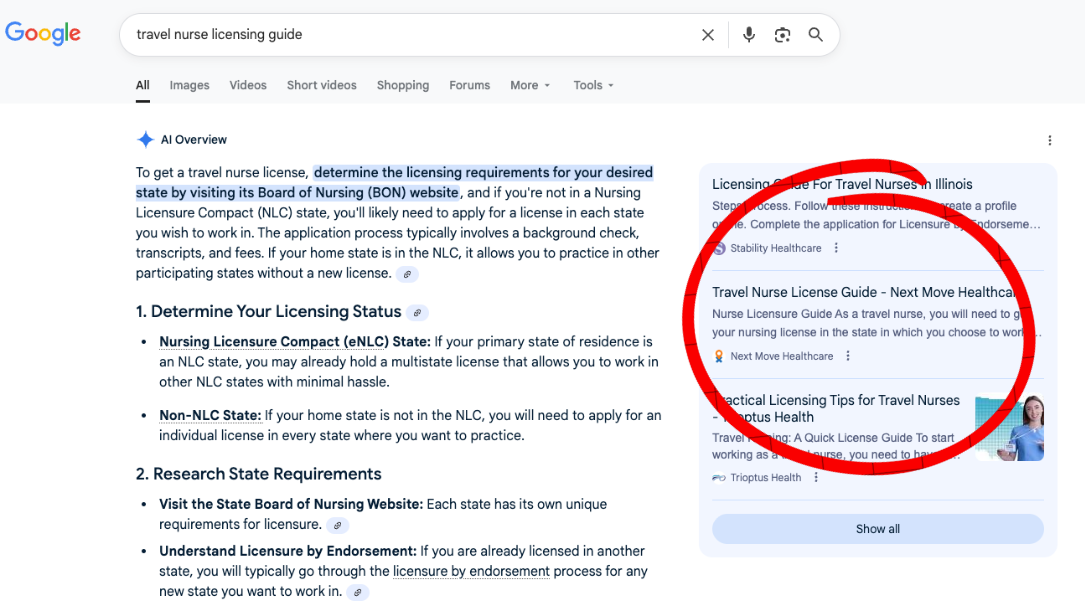The width and height of the screenshot is (1085, 609).
Task: Open AI Overview three-dot options menu
Action: pyautogui.click(x=1050, y=140)
